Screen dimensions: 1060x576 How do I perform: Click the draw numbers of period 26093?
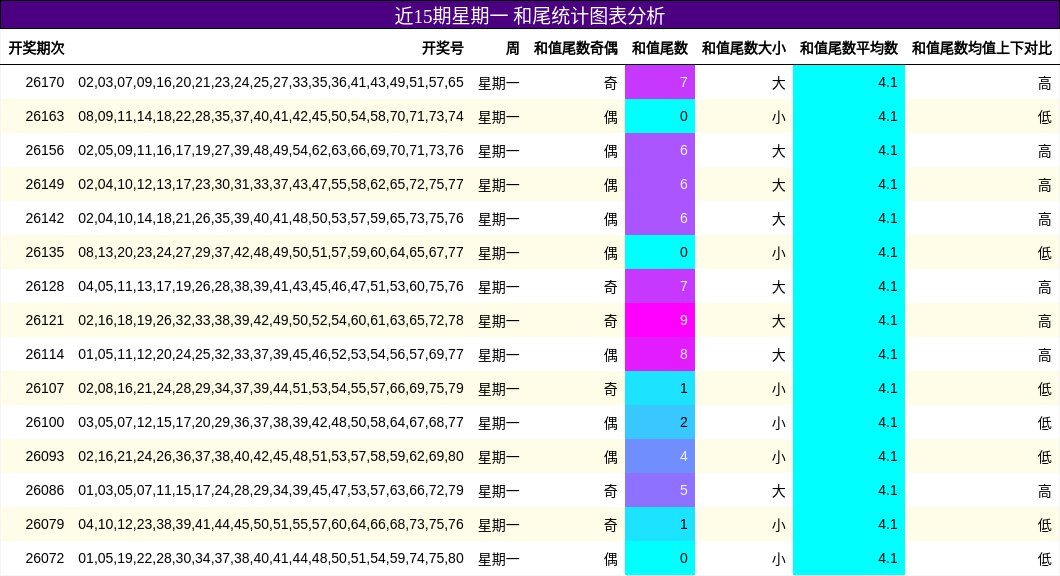pyautogui.click(x=271, y=456)
